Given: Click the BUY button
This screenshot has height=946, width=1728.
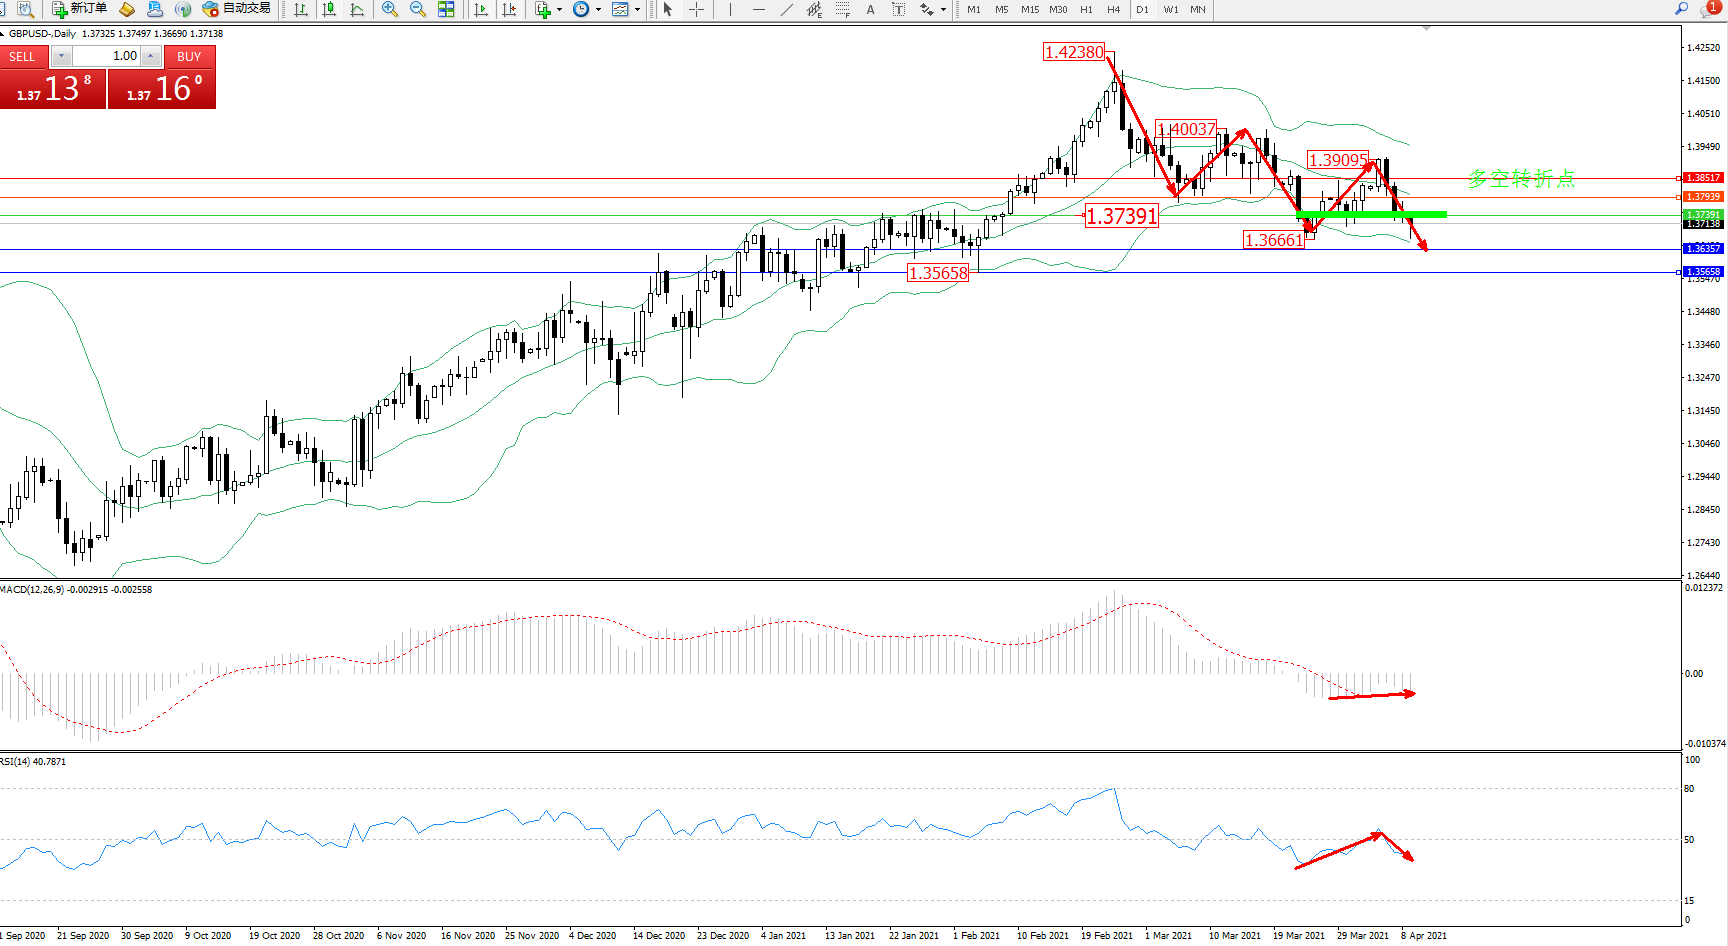Looking at the screenshot, I should coord(189,57).
